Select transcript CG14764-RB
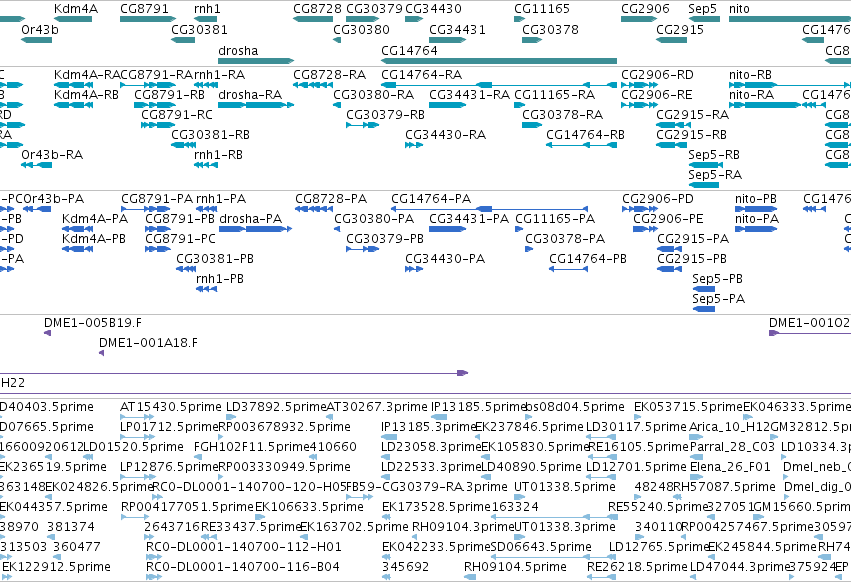 581,145
